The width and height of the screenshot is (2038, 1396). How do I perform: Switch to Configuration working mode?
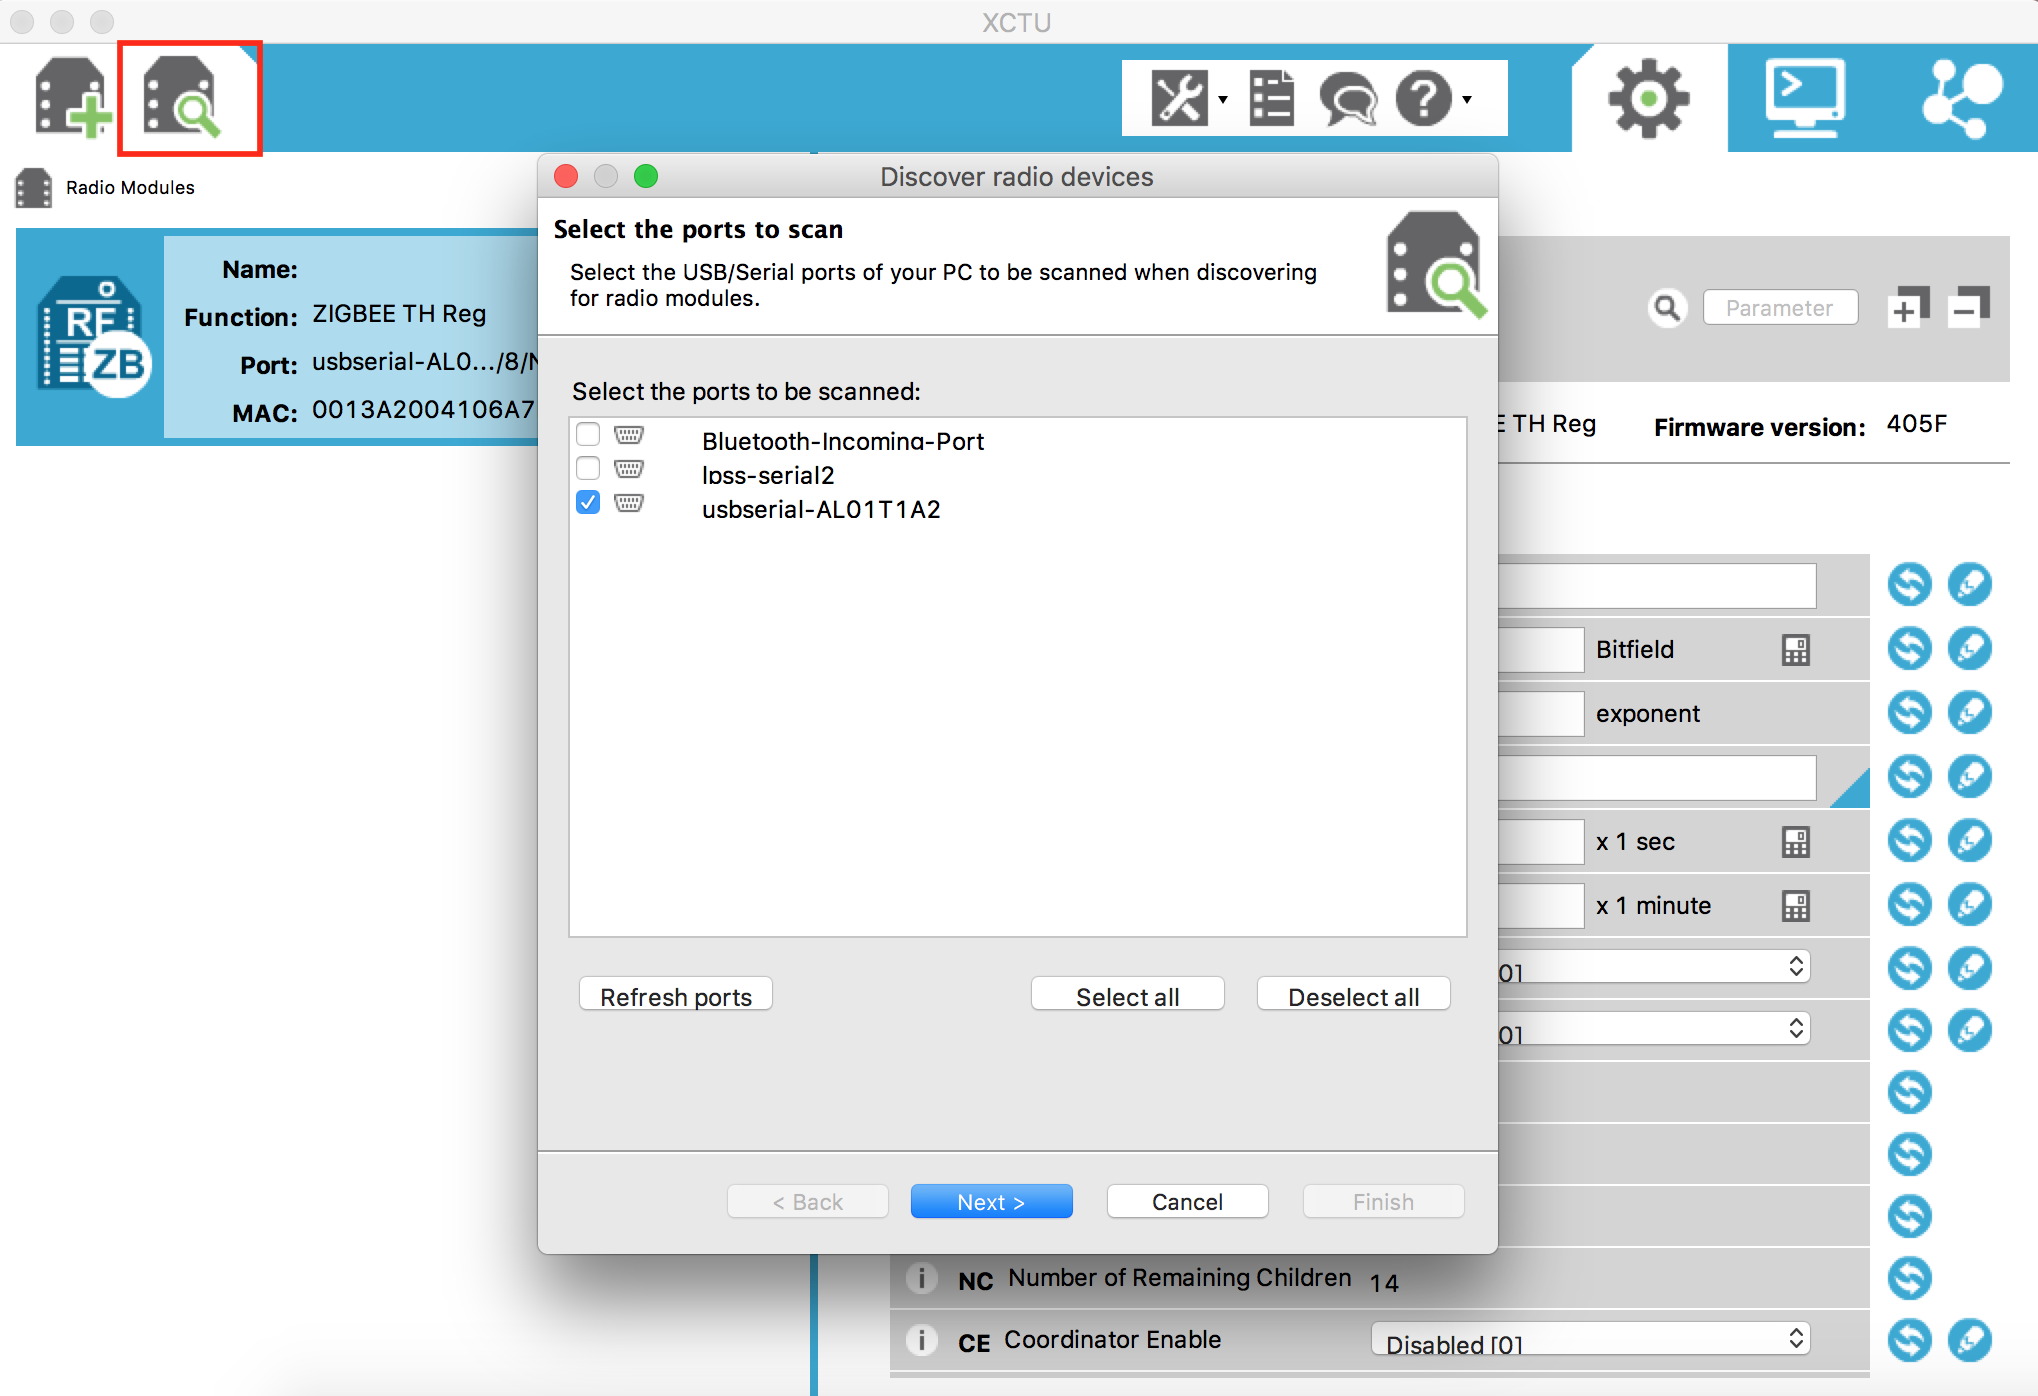click(x=1647, y=97)
